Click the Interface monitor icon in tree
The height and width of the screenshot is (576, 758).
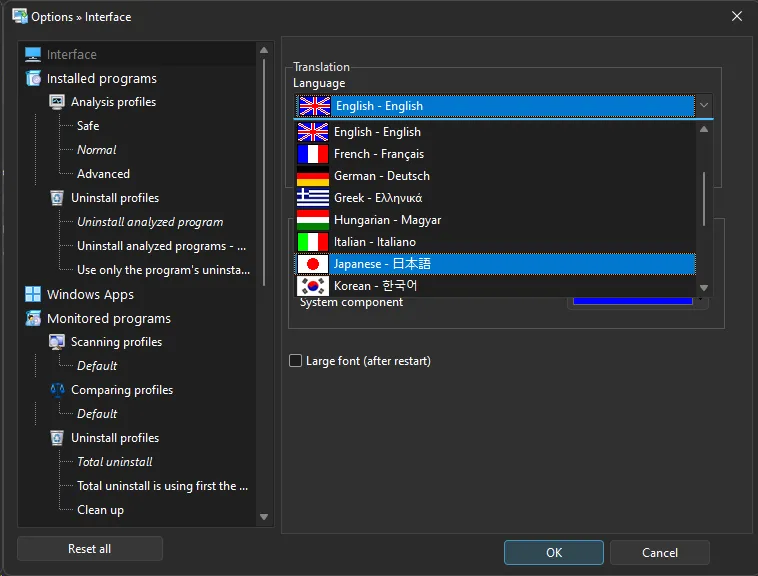[33, 54]
